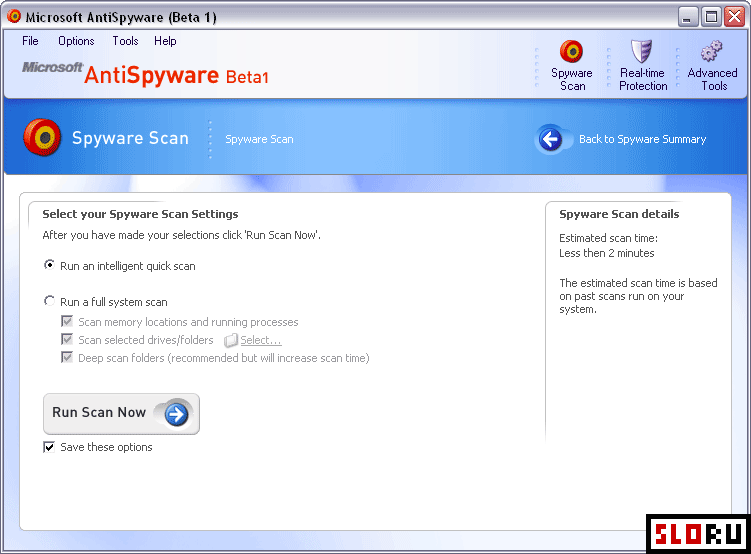Toggle Deep scan folders checkbox

pyautogui.click(x=67, y=358)
